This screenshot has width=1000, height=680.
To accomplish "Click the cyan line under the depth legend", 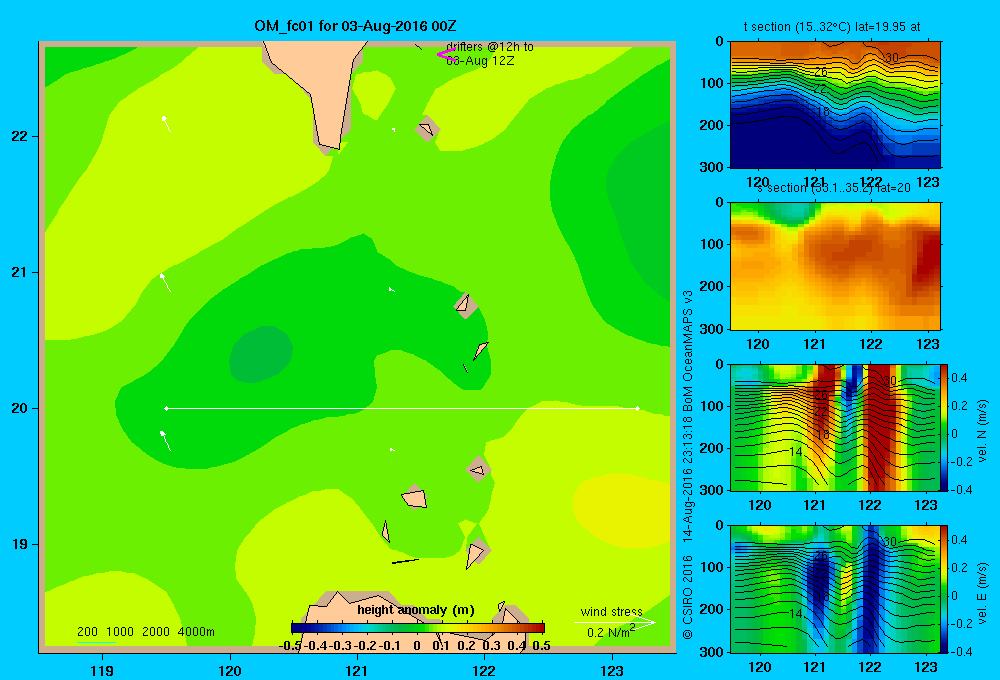I will coord(96,642).
